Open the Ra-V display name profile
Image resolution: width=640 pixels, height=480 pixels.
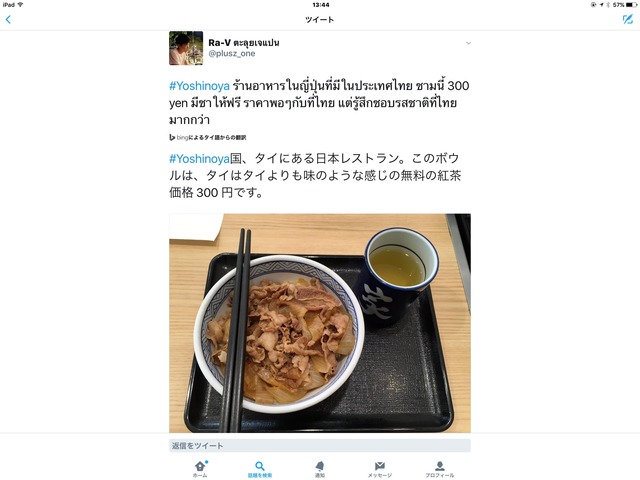tap(244, 42)
